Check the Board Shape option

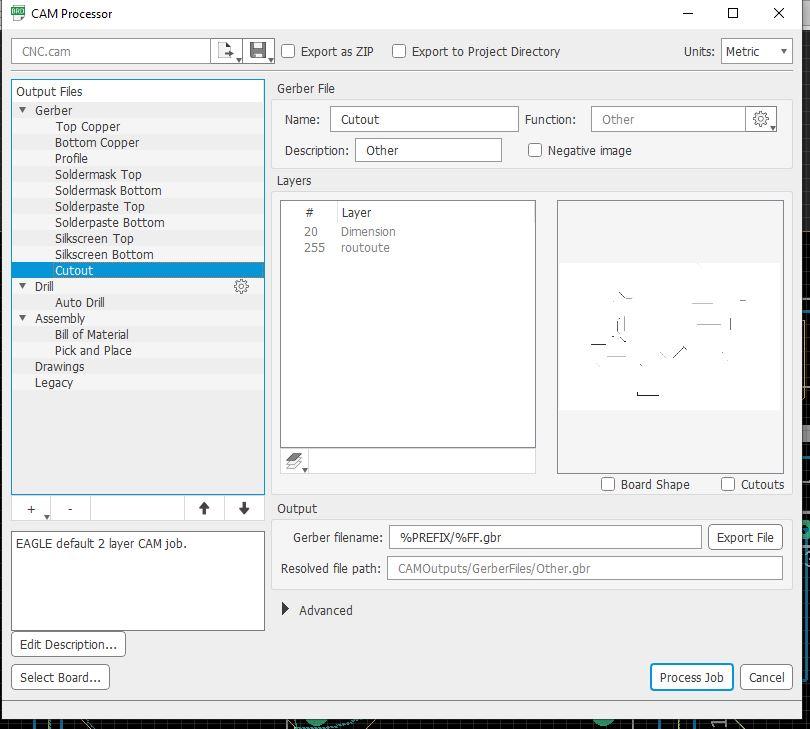pyautogui.click(x=608, y=484)
